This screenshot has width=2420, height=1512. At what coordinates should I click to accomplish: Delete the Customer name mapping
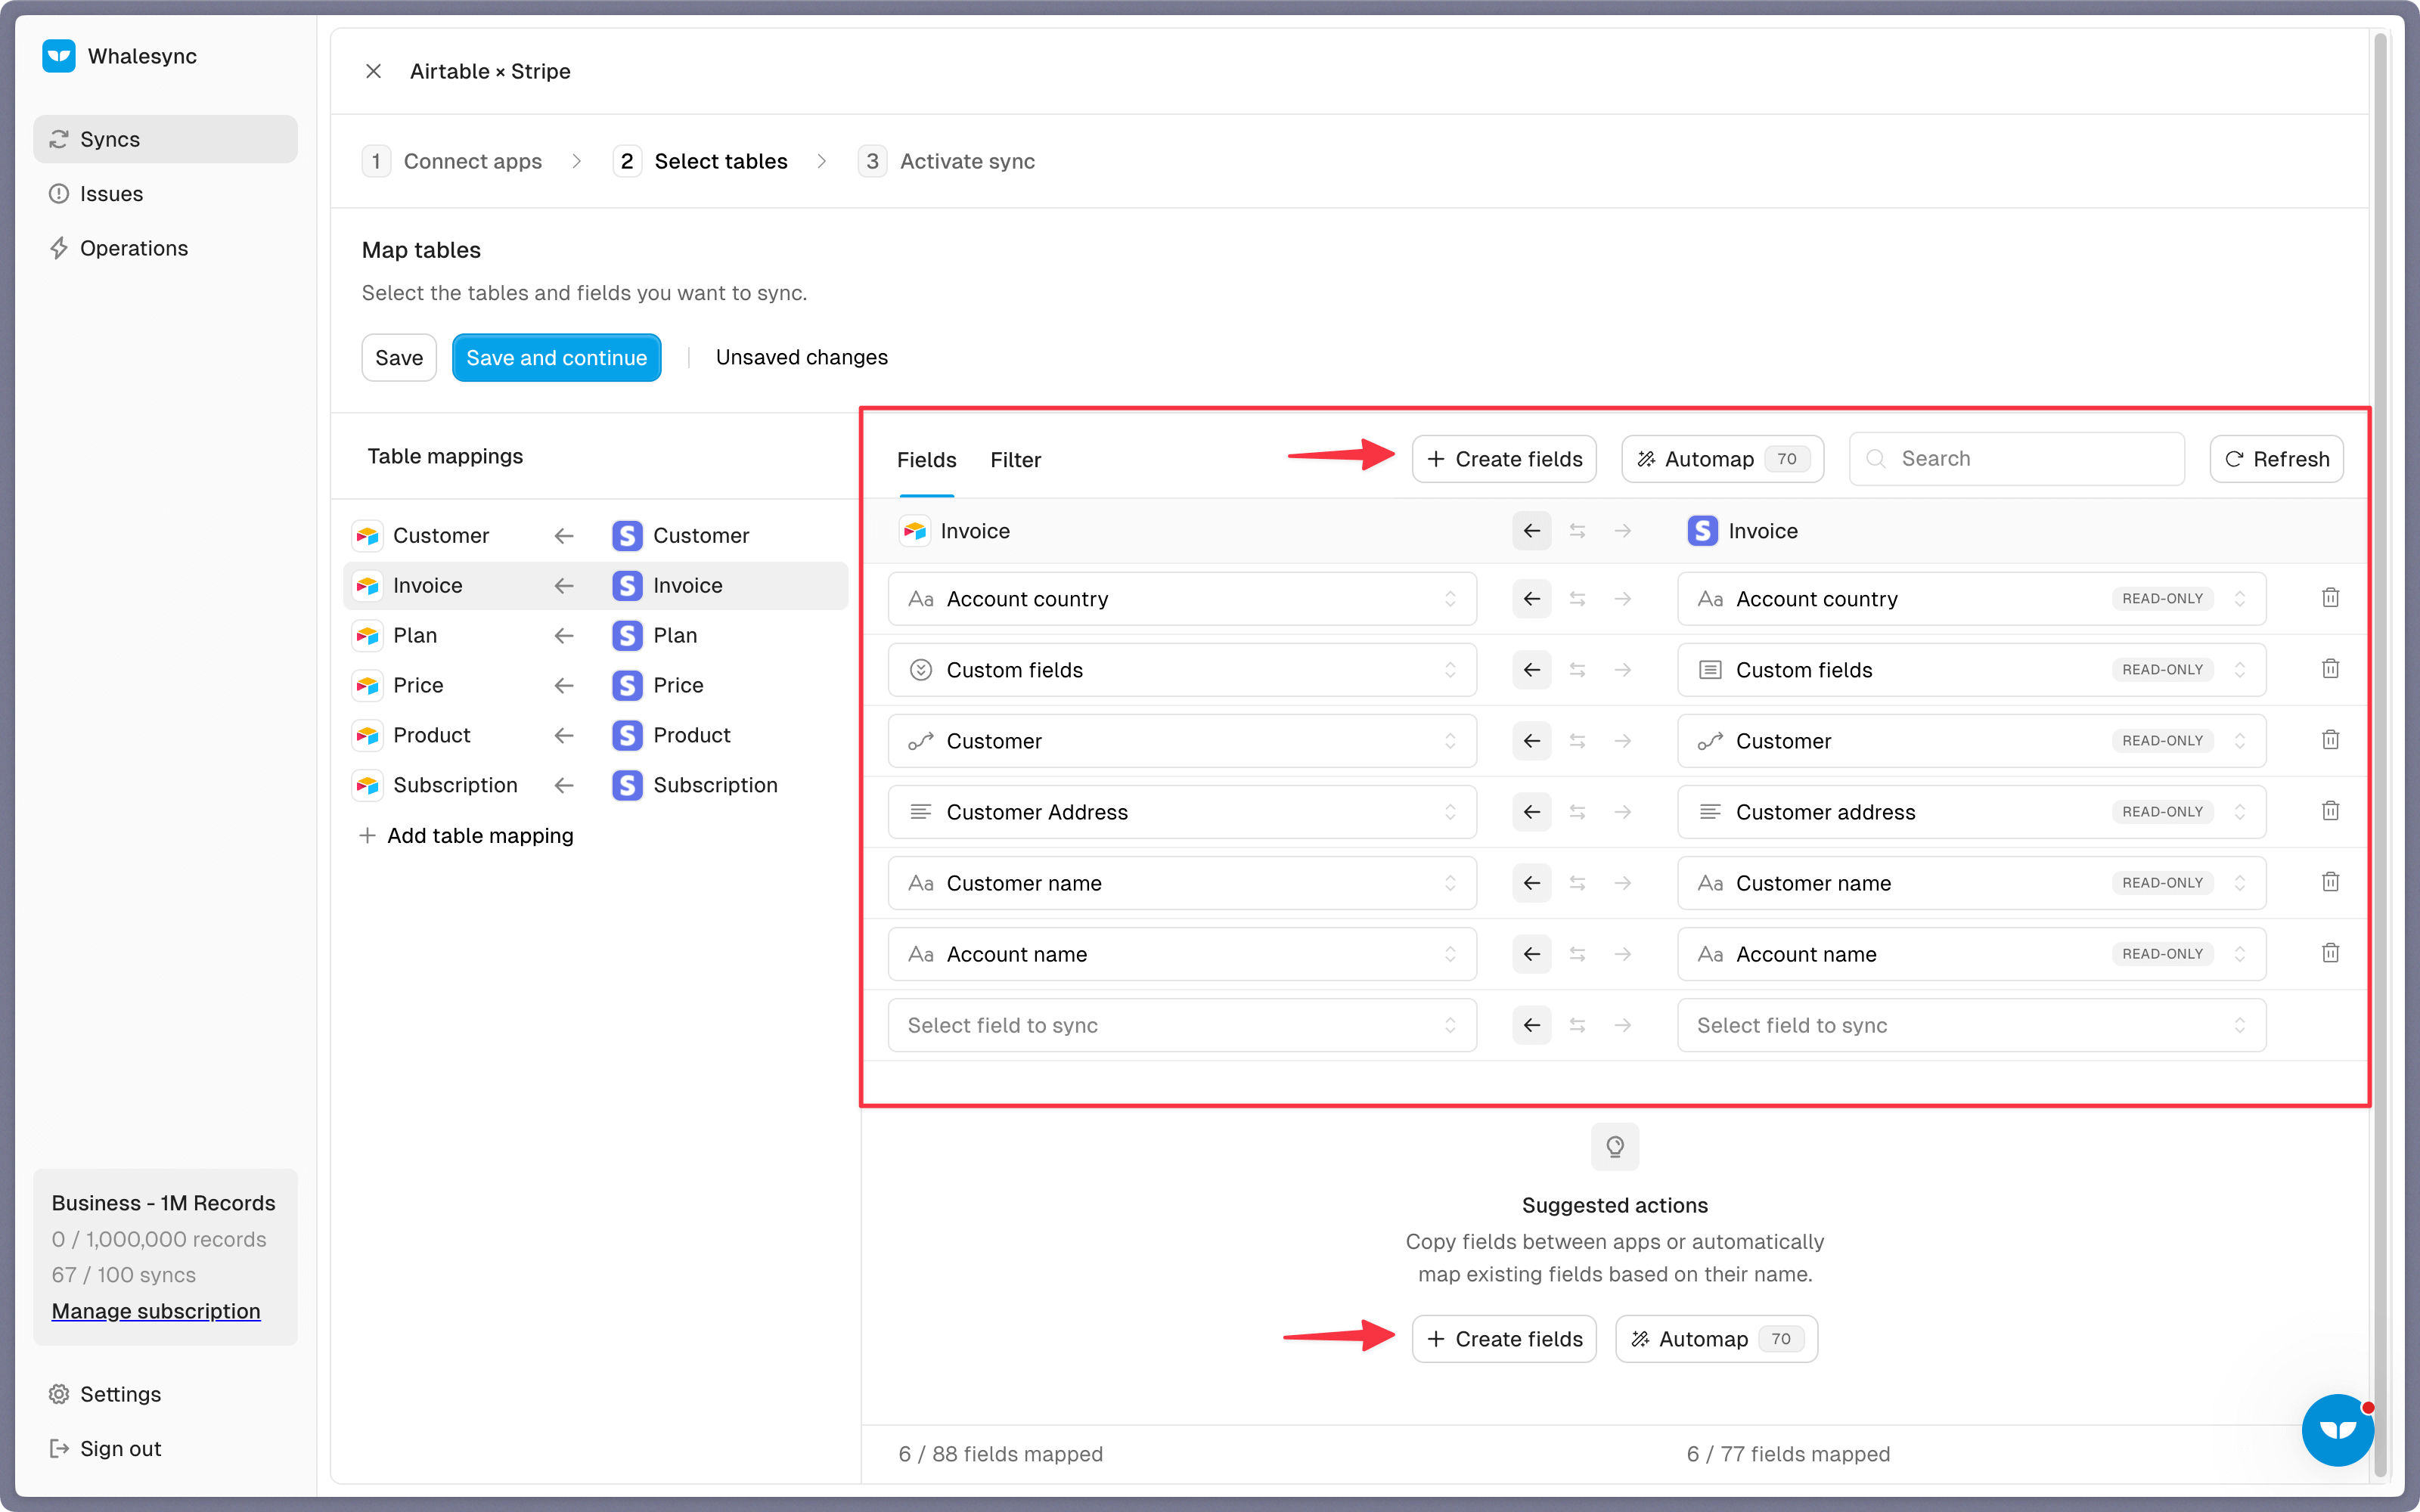click(x=2330, y=882)
